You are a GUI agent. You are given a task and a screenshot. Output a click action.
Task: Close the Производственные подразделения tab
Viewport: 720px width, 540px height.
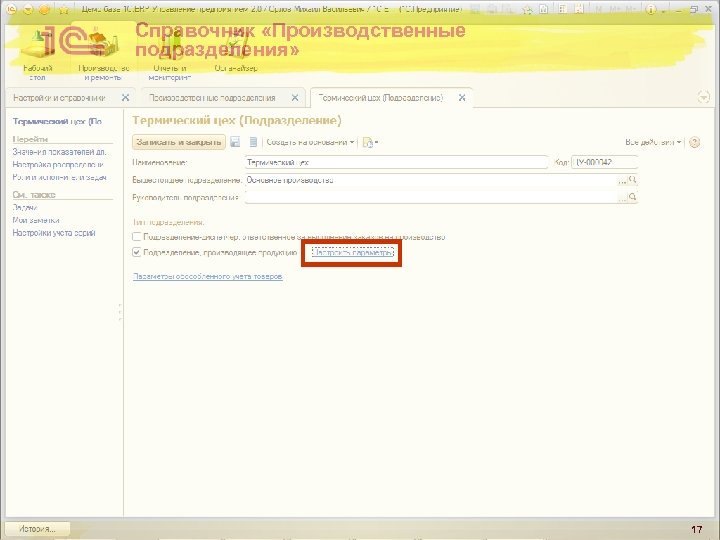[x=295, y=98]
